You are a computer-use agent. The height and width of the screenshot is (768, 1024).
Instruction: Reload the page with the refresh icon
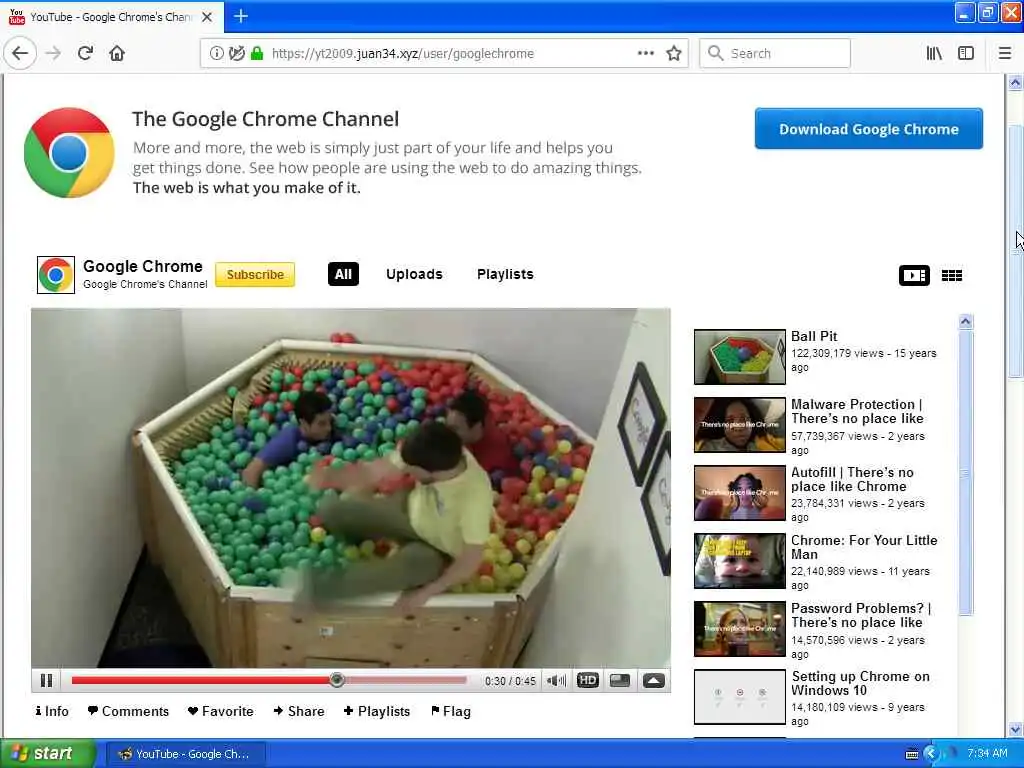(x=85, y=54)
